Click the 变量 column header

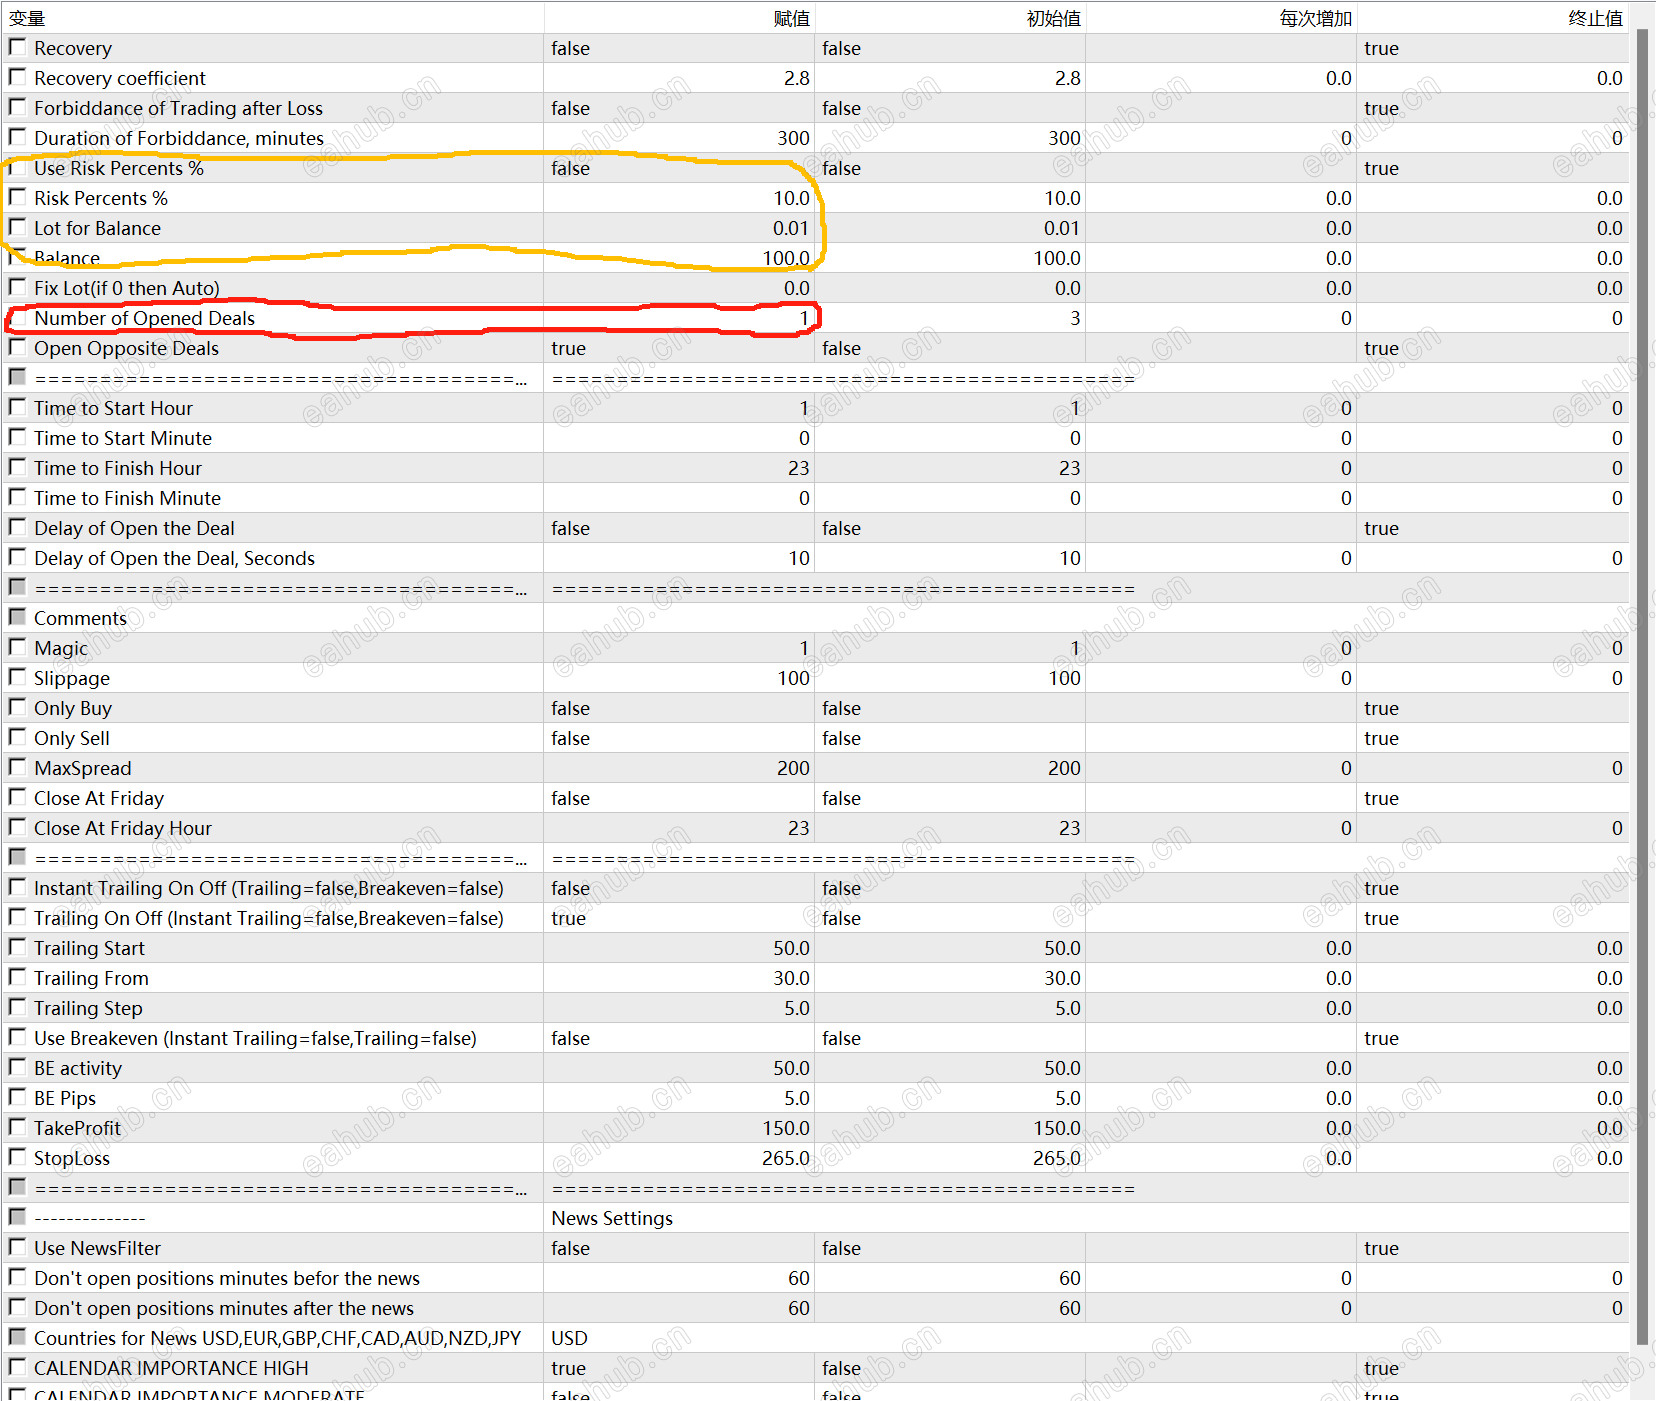(272, 18)
